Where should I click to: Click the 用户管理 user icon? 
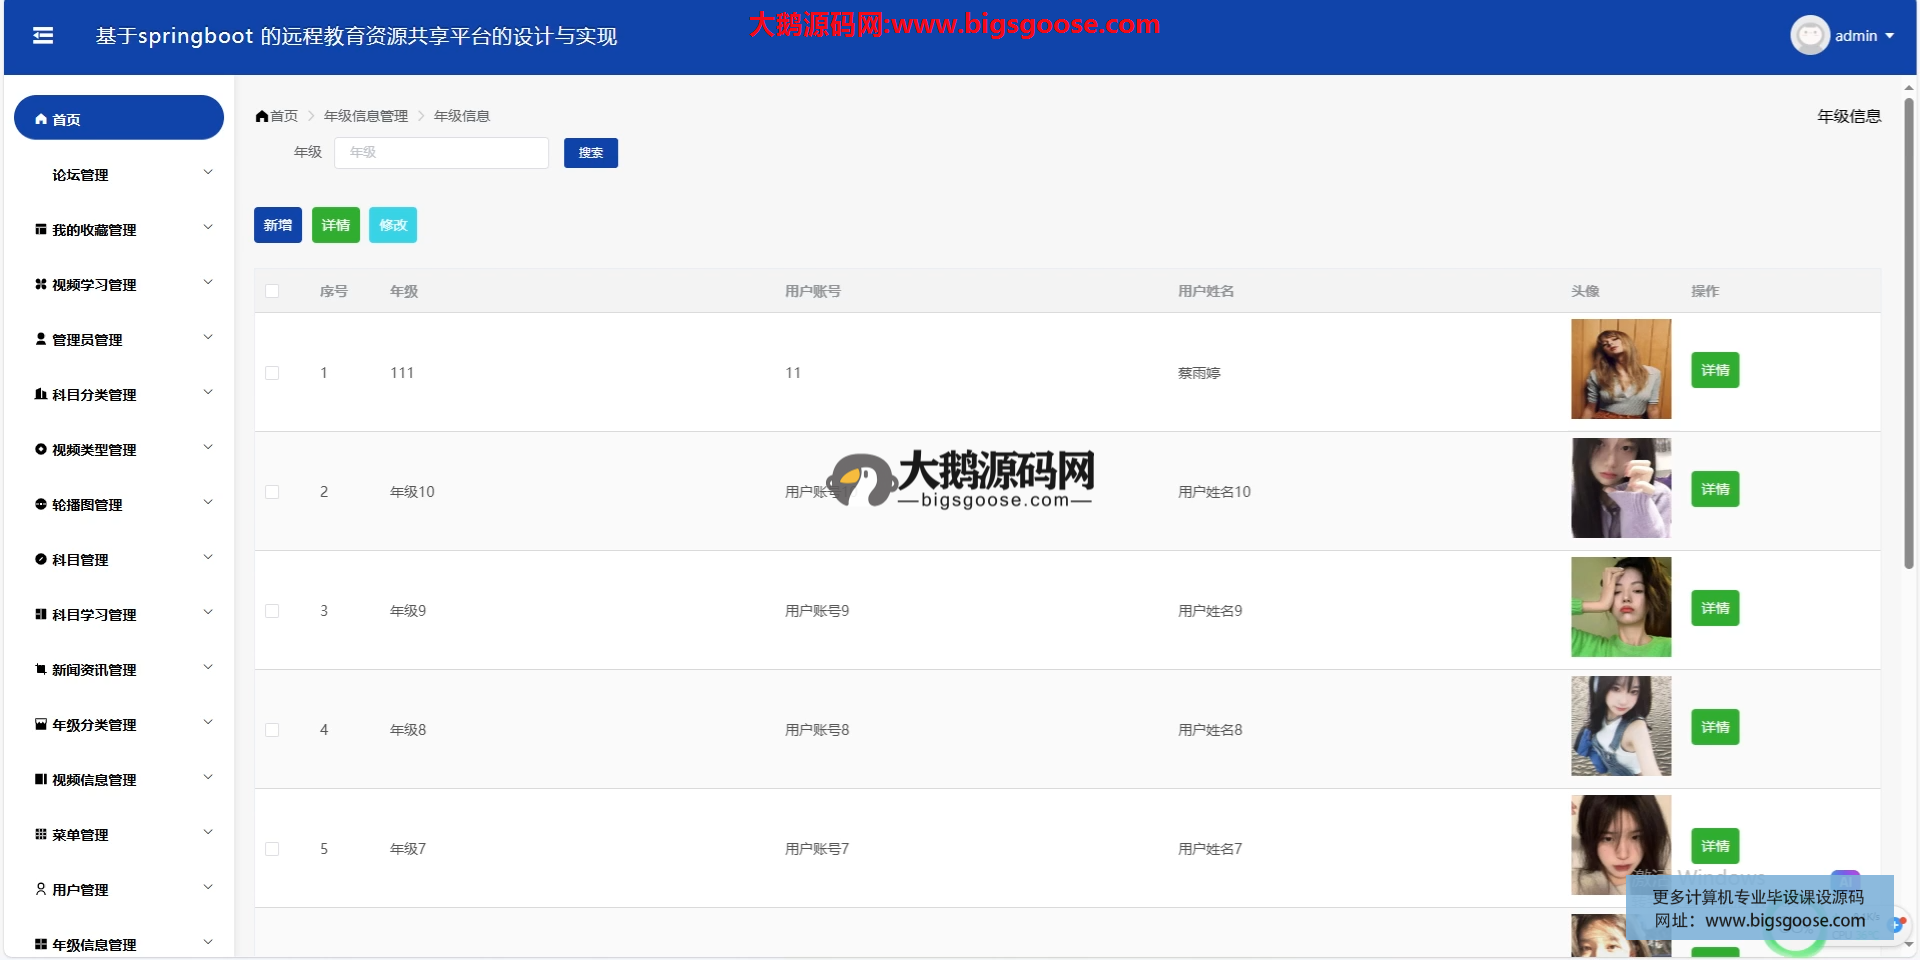click(x=41, y=889)
